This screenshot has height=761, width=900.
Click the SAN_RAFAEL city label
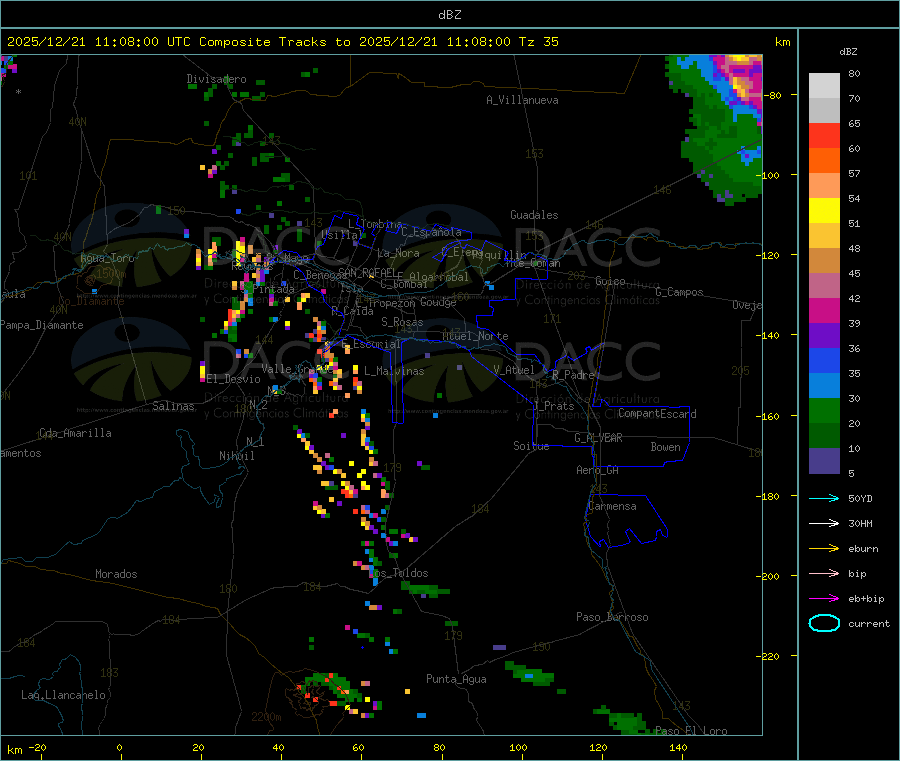[367, 272]
